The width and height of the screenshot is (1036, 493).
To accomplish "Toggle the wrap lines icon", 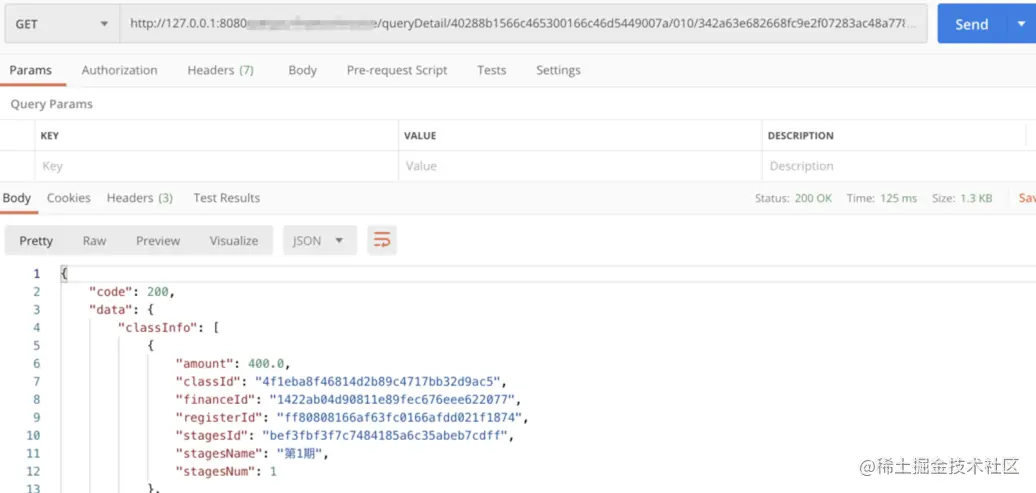I will point(382,240).
